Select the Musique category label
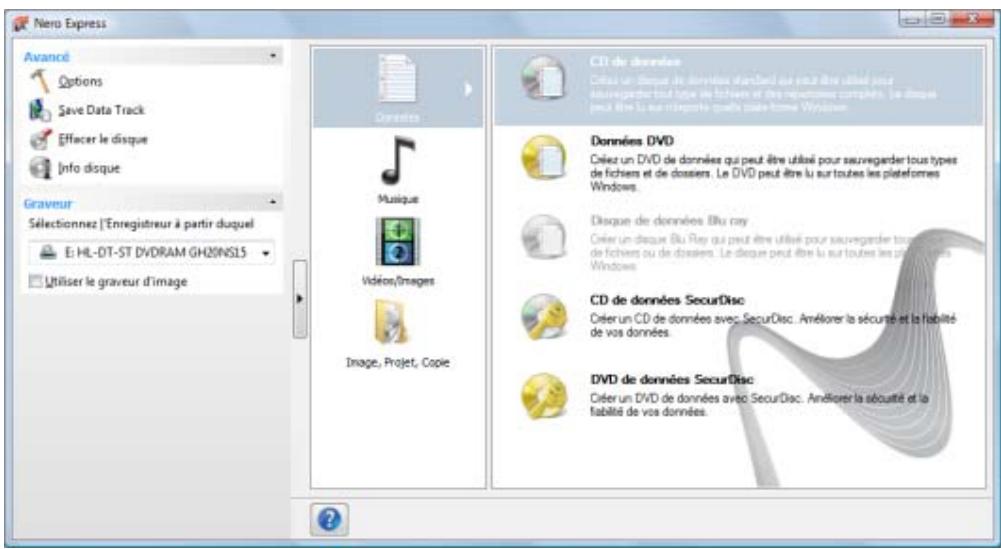The width and height of the screenshot is (1001, 549). (x=398, y=199)
